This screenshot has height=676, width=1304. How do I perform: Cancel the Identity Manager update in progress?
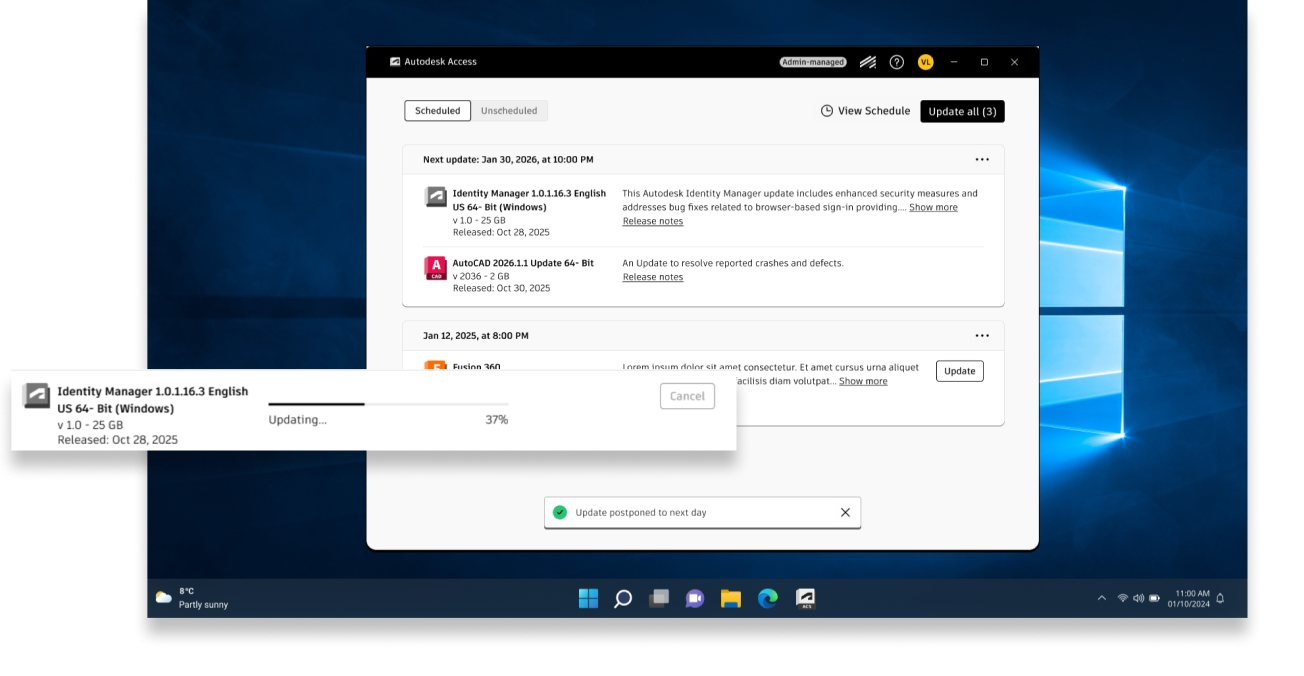687,396
